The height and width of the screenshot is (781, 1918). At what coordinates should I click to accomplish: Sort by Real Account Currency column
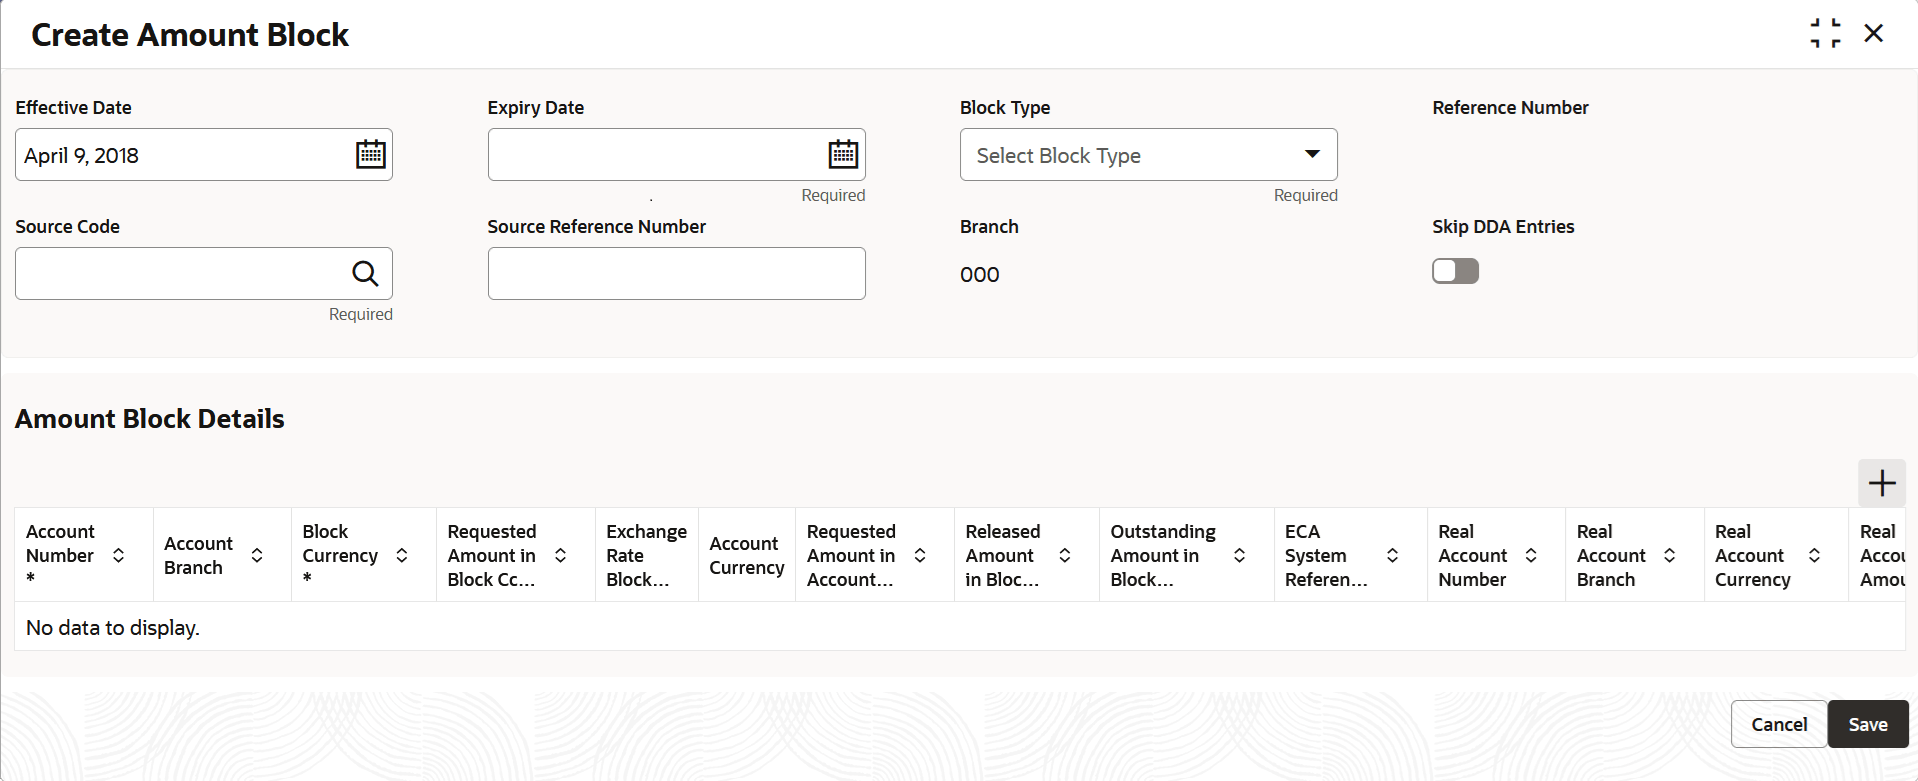pyautogui.click(x=1814, y=555)
